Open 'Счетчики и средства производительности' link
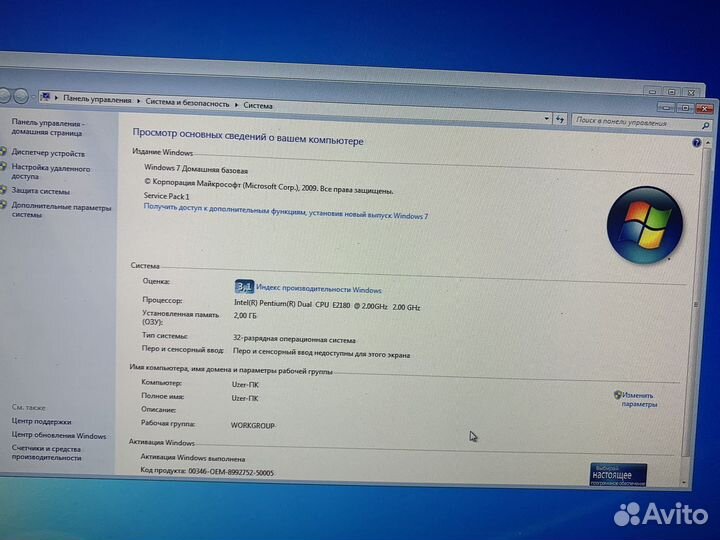 tap(46, 453)
